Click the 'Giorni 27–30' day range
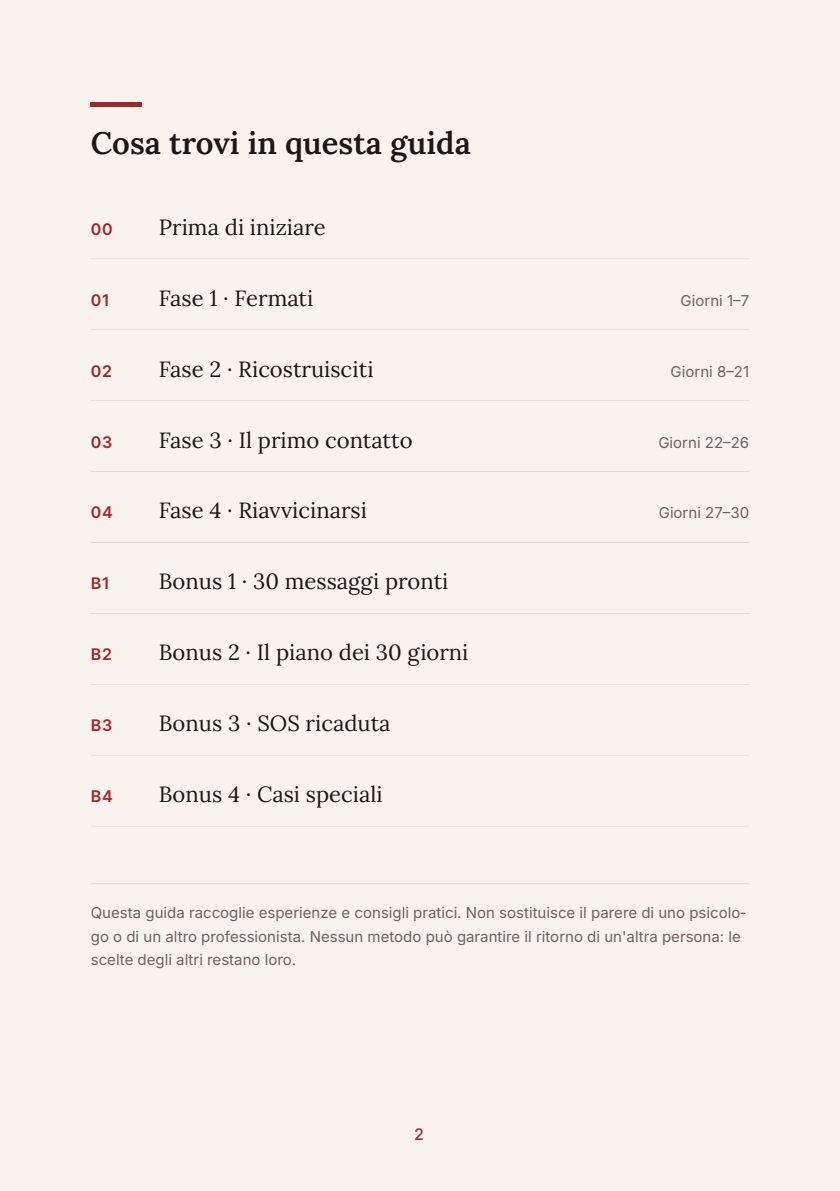Image resolution: width=840 pixels, height=1191 pixels. (703, 513)
